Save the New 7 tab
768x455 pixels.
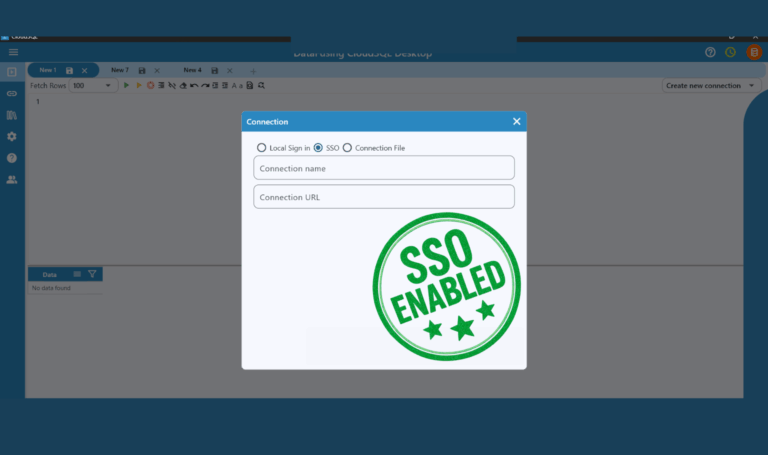142,71
